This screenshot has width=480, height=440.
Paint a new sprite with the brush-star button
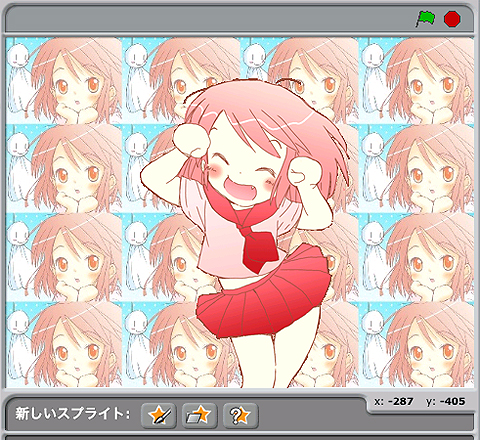coord(159,415)
